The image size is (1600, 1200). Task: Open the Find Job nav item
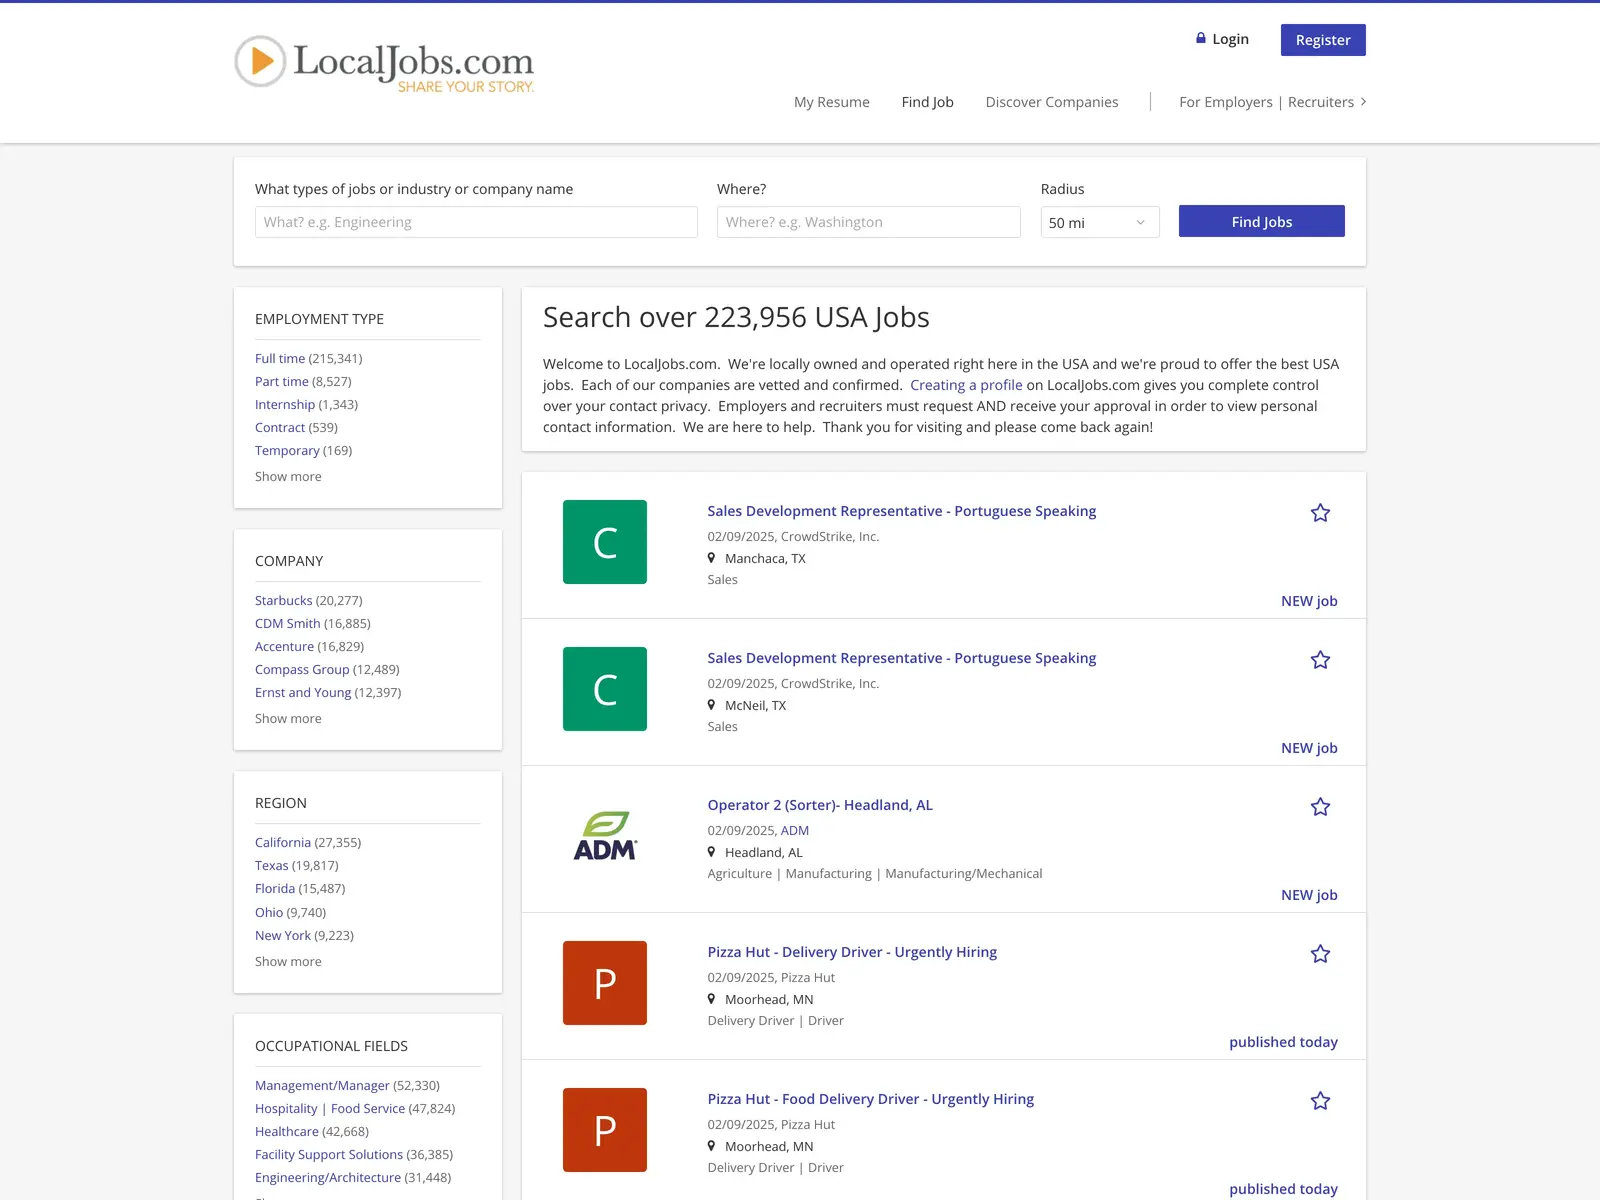pos(927,102)
